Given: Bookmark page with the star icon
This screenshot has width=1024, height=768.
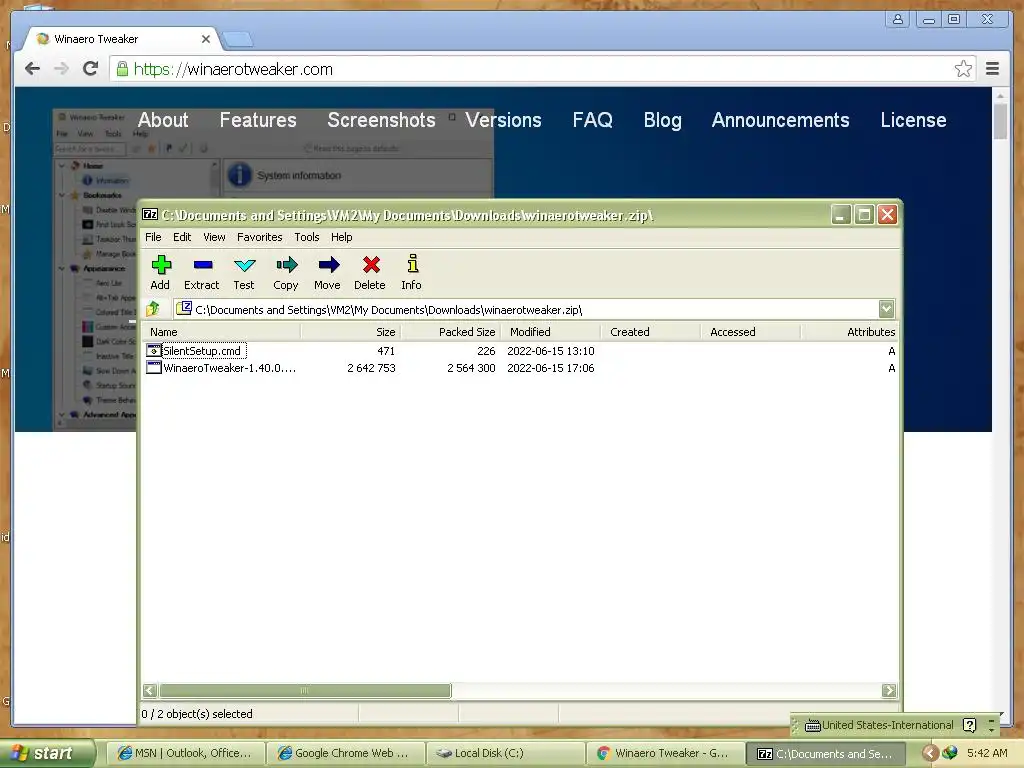Looking at the screenshot, I should tap(963, 69).
